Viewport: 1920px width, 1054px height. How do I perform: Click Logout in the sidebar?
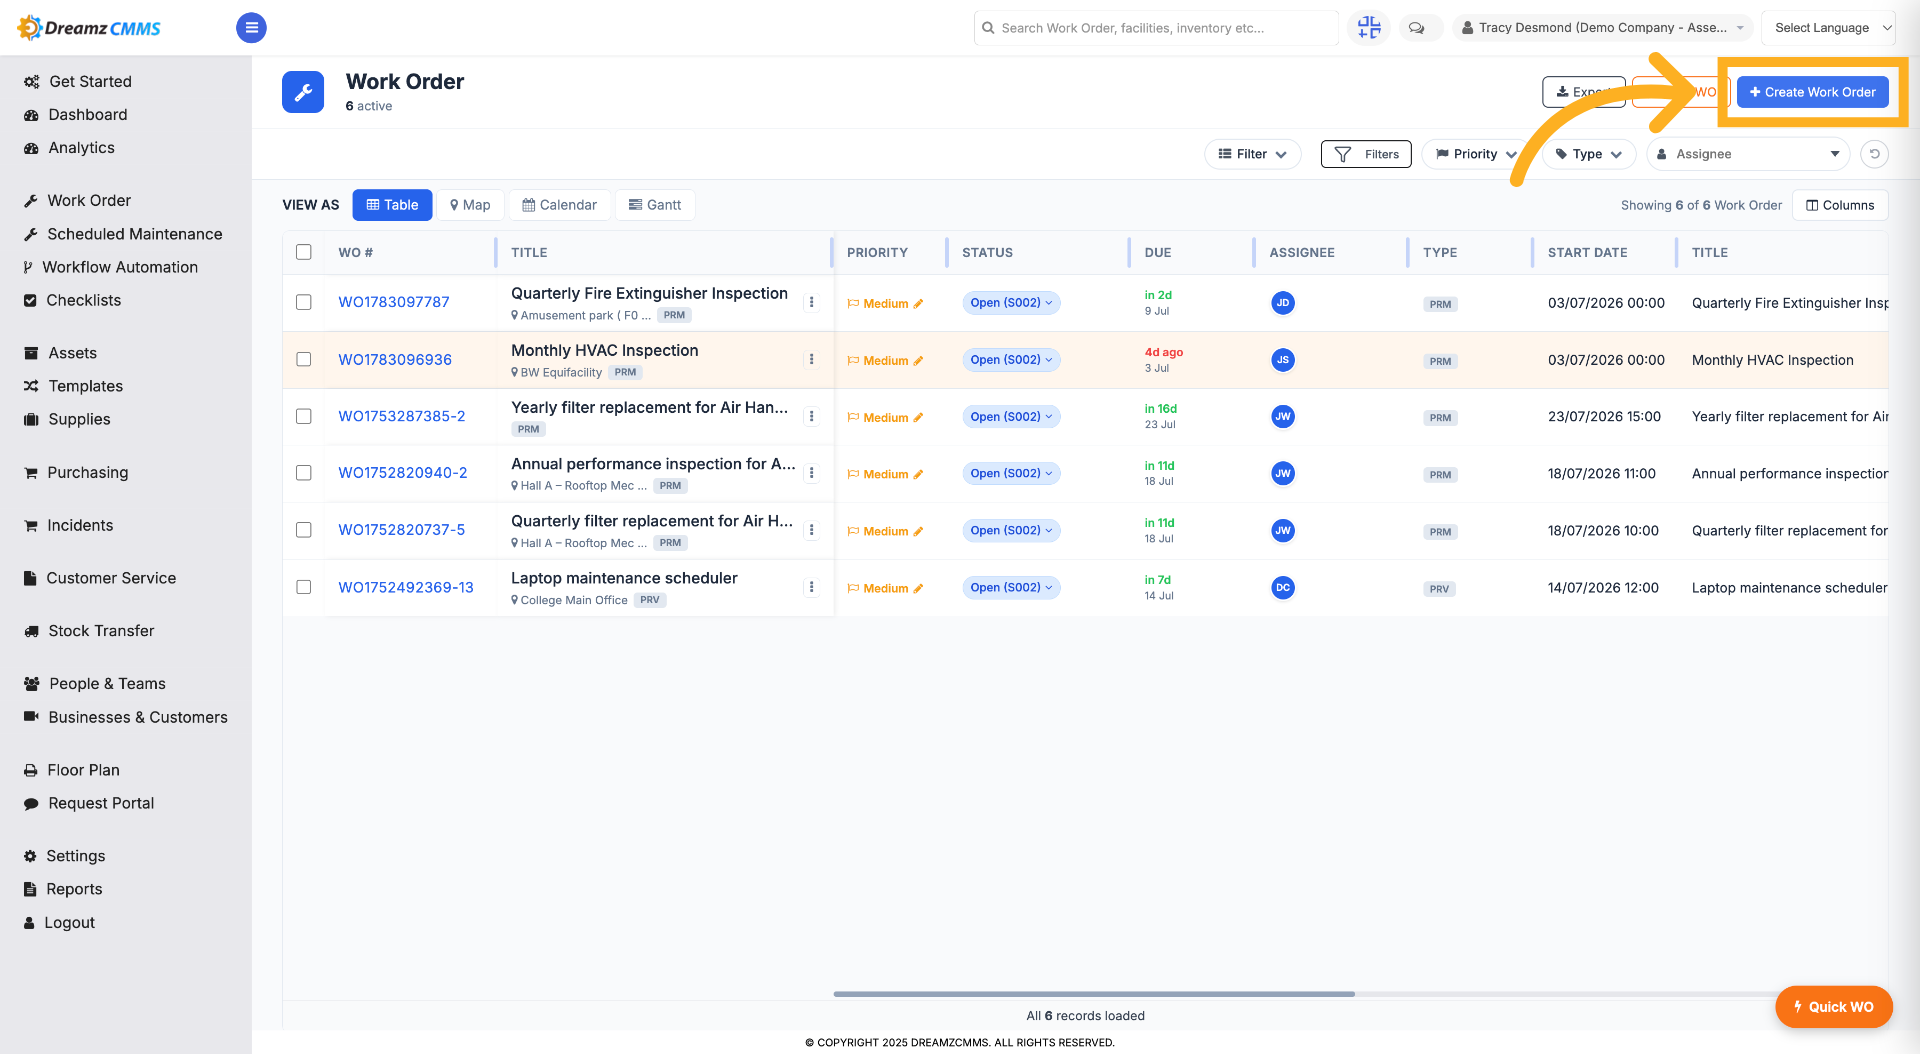click(69, 923)
